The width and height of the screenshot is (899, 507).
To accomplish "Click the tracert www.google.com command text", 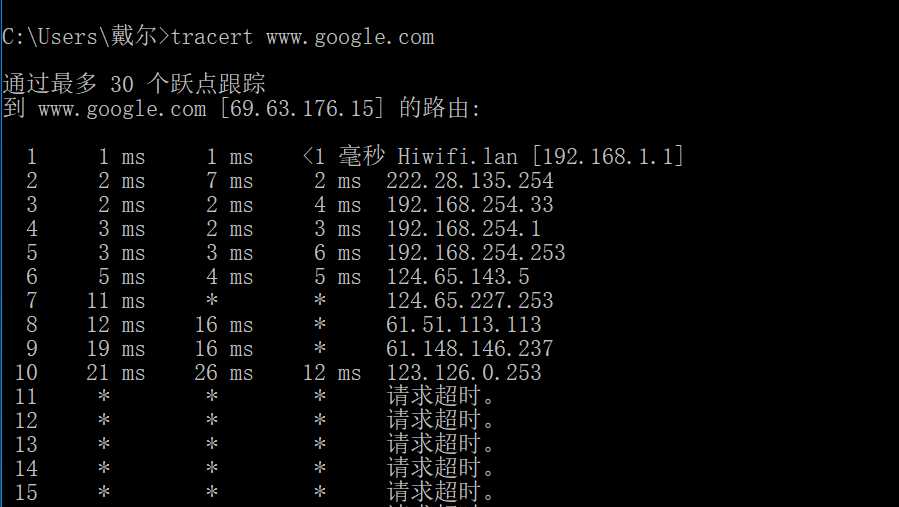I will coord(302,38).
